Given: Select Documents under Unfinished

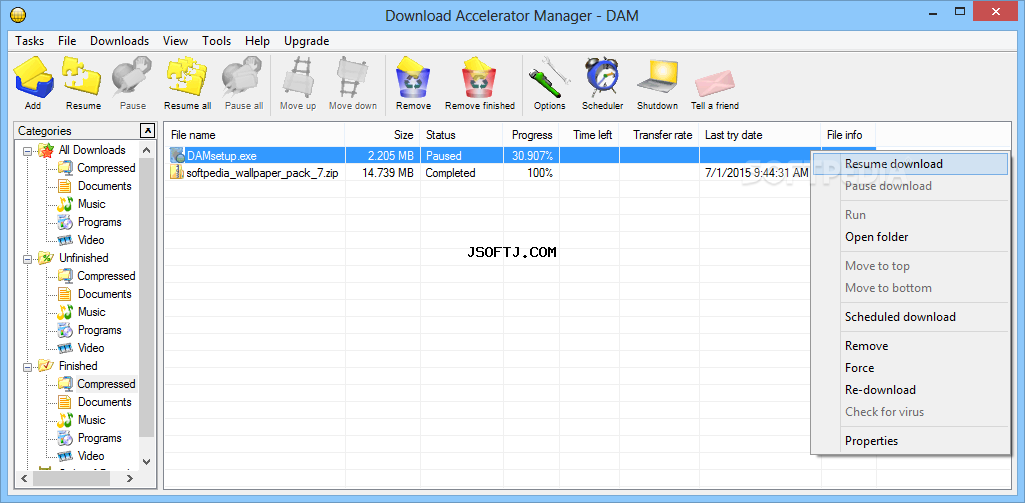Looking at the screenshot, I should point(105,294).
